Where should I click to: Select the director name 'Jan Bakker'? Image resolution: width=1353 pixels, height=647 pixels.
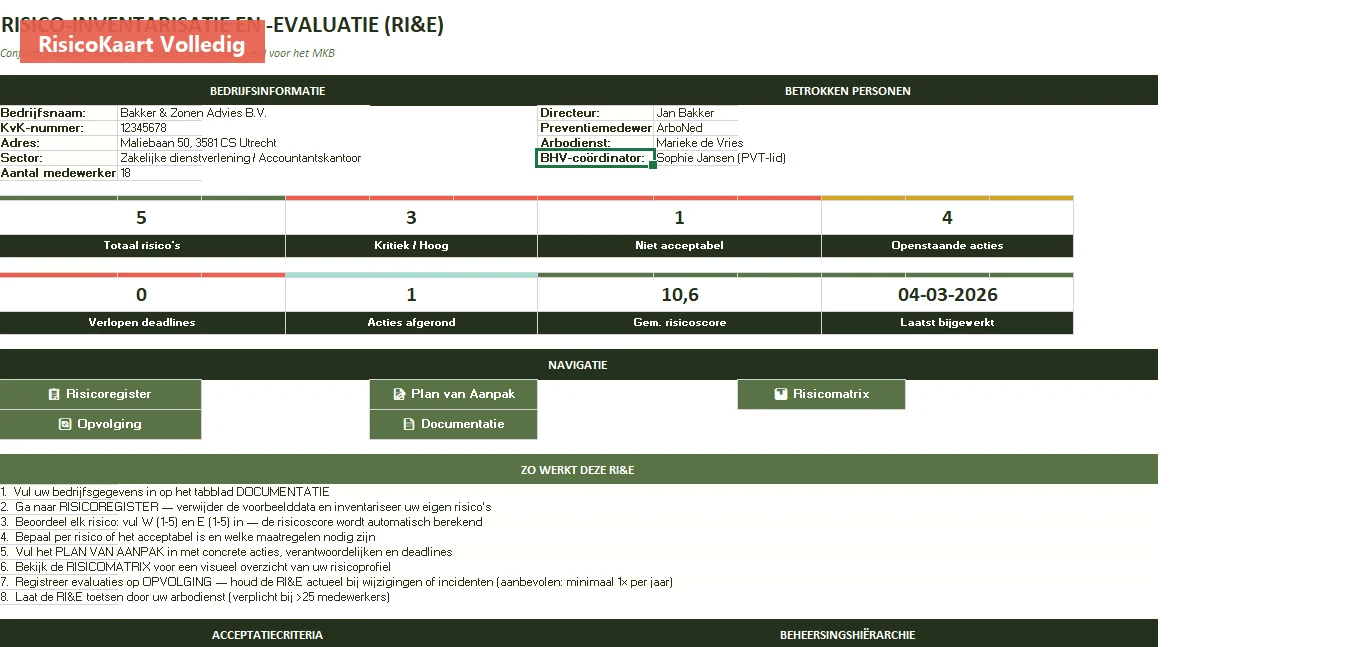coord(685,113)
